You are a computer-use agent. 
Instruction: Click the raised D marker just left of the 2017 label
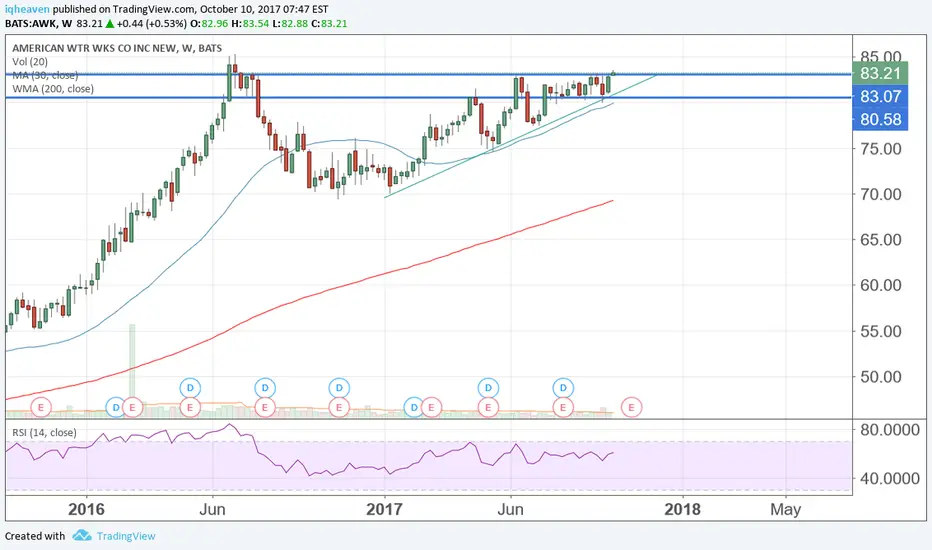(339, 388)
